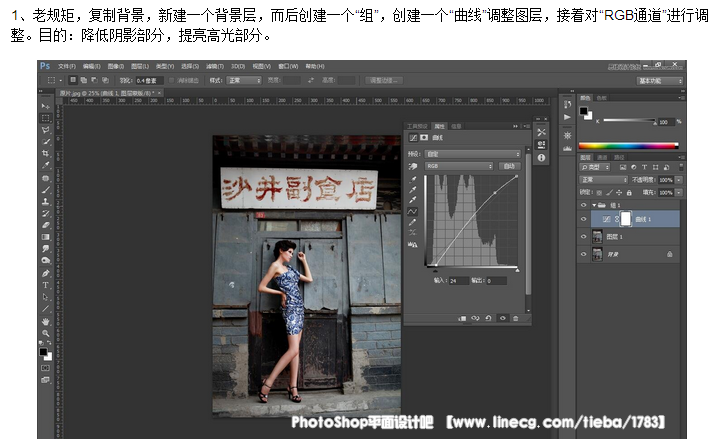This screenshot has width=715, height=439.
Task: Select the Eyedropper tool in the toolbox
Action: click(46, 165)
